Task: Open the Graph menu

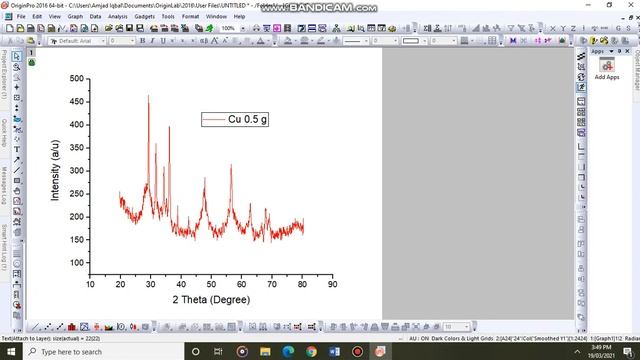Action: click(x=75, y=17)
